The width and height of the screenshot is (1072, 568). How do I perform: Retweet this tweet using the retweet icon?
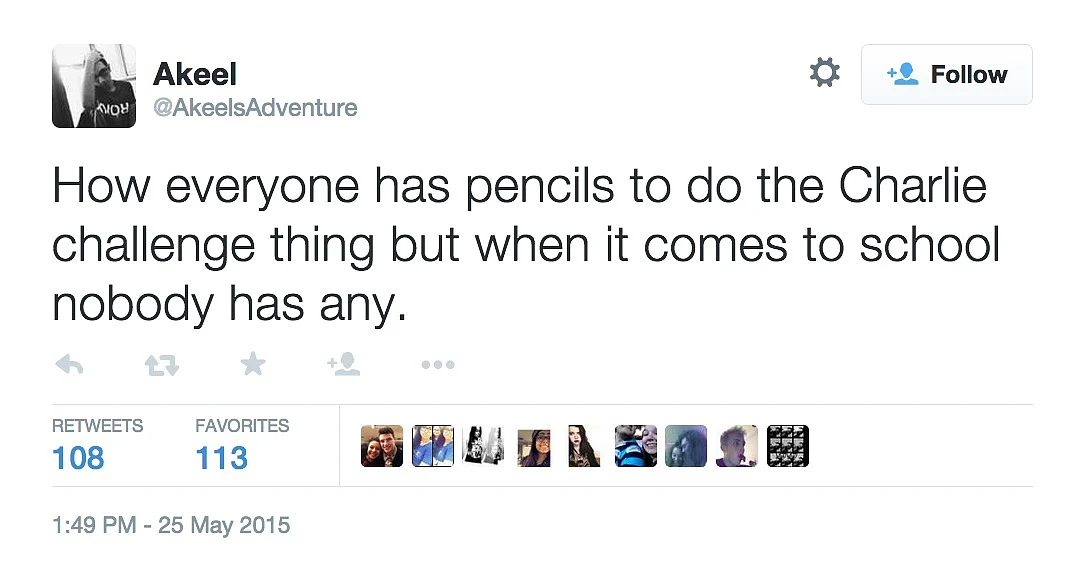click(161, 365)
